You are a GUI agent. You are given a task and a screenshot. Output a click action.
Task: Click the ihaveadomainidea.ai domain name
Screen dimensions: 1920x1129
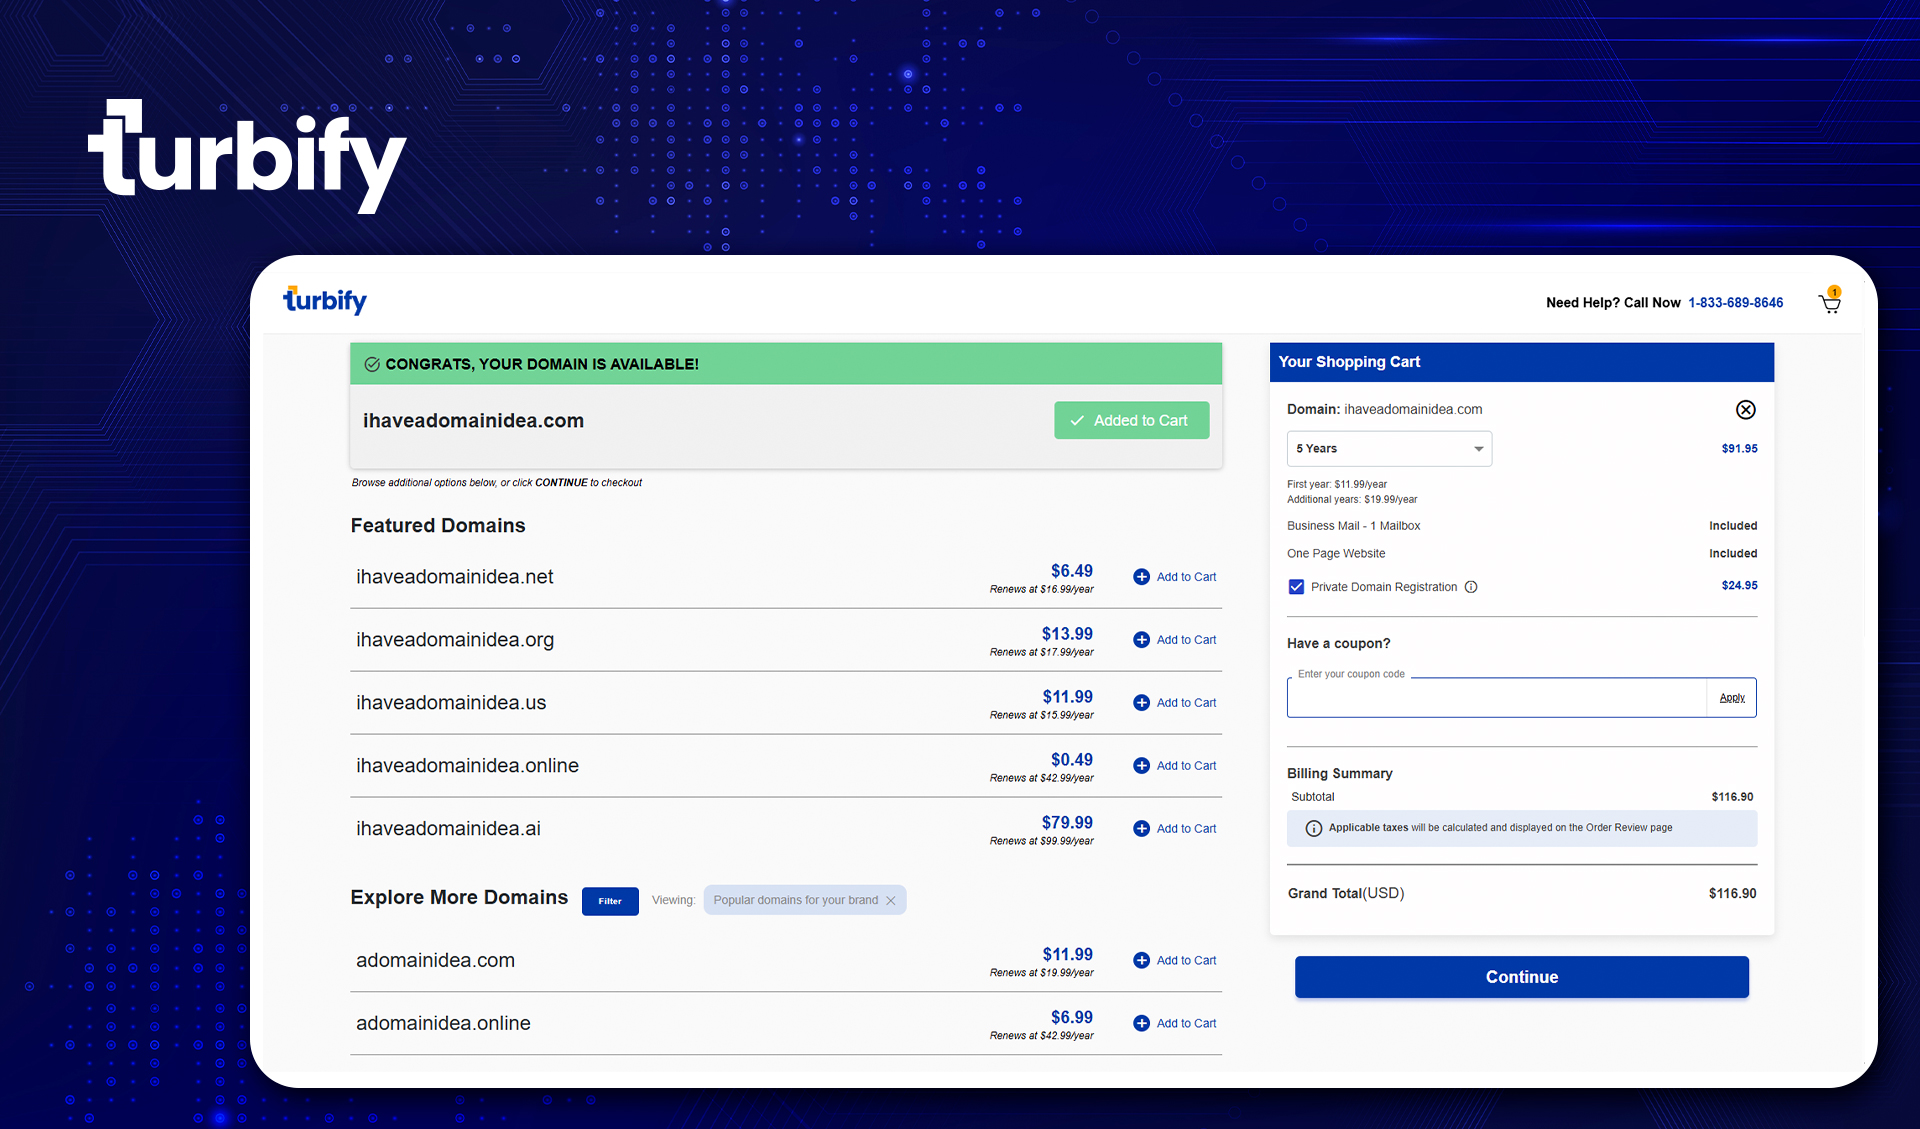pos(448,829)
